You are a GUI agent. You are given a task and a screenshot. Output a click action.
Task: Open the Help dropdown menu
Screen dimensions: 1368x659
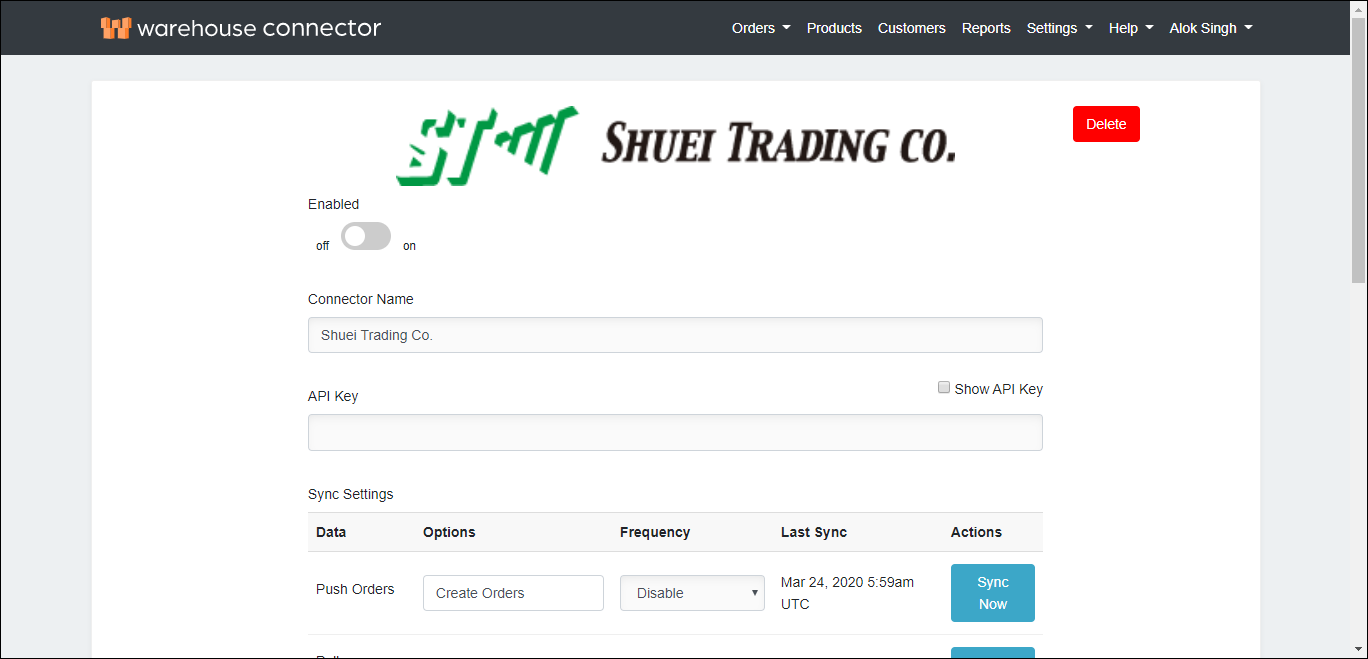click(x=1130, y=28)
